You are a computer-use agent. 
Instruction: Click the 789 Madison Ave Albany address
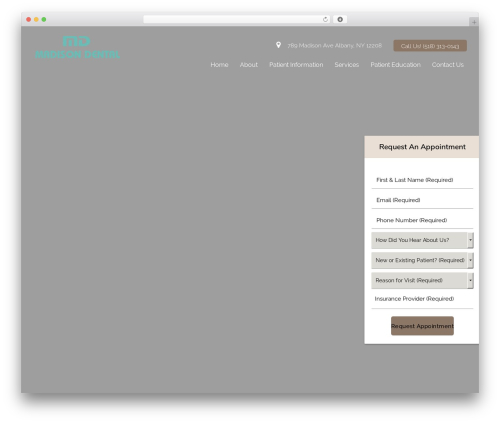(335, 45)
